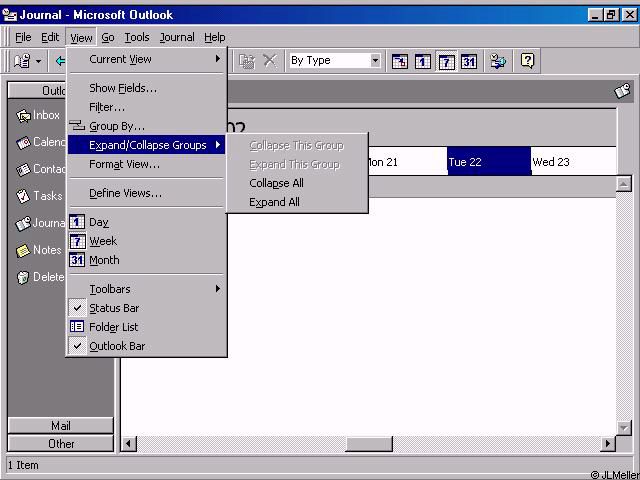Open the Inbox shortcut in Outlook Bar
The height and width of the screenshot is (480, 640).
click(x=38, y=116)
